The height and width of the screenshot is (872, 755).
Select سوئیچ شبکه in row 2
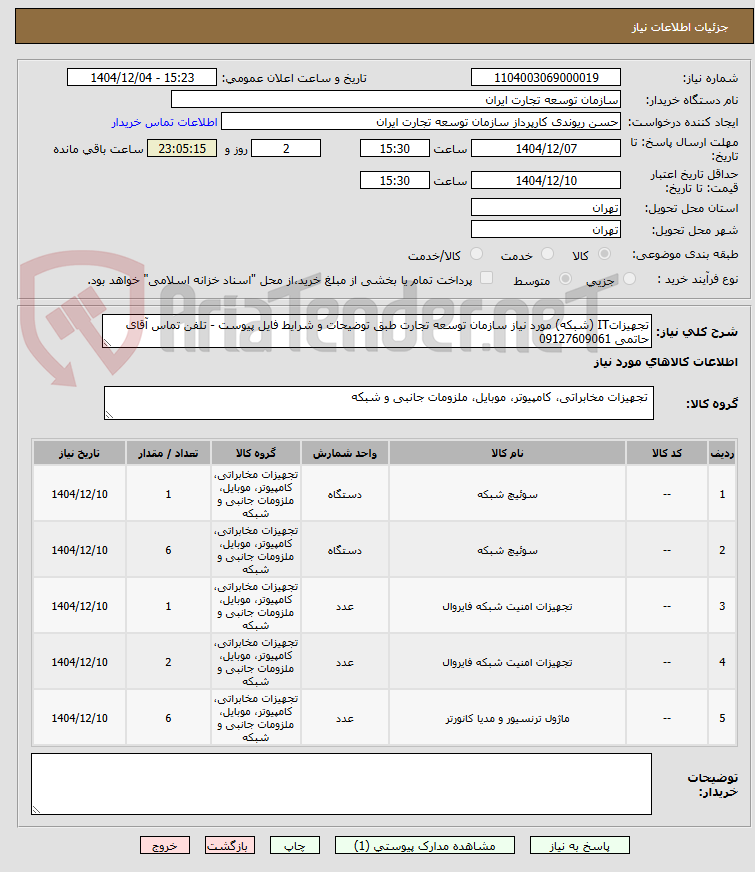[x=507, y=551]
